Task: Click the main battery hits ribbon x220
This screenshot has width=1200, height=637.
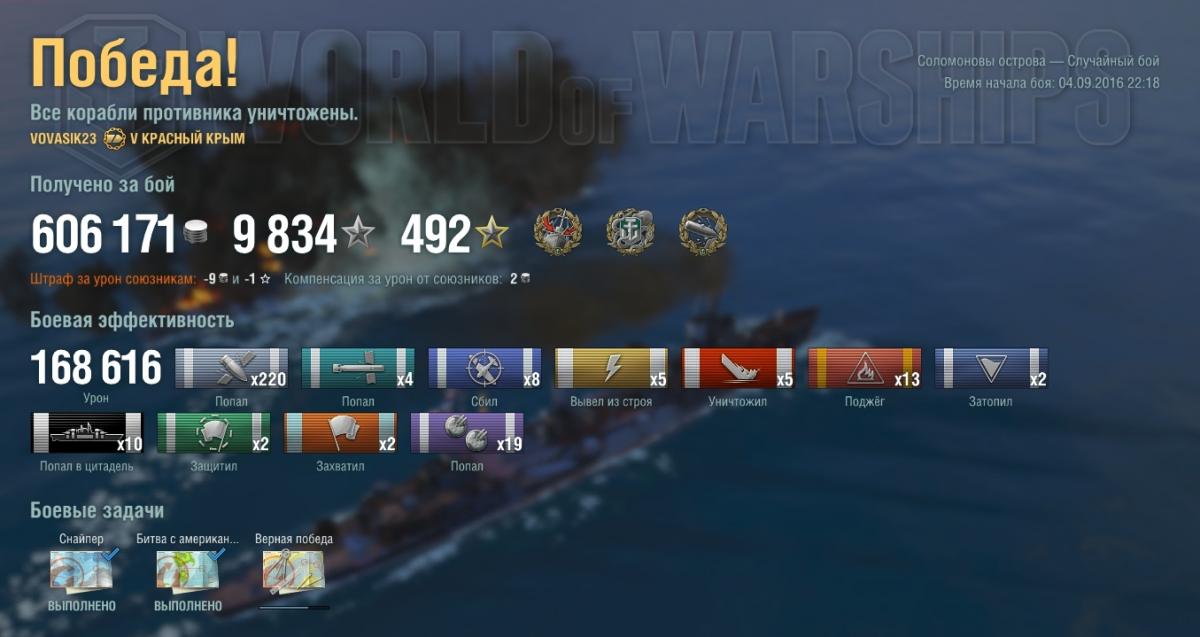Action: pyautogui.click(x=232, y=368)
